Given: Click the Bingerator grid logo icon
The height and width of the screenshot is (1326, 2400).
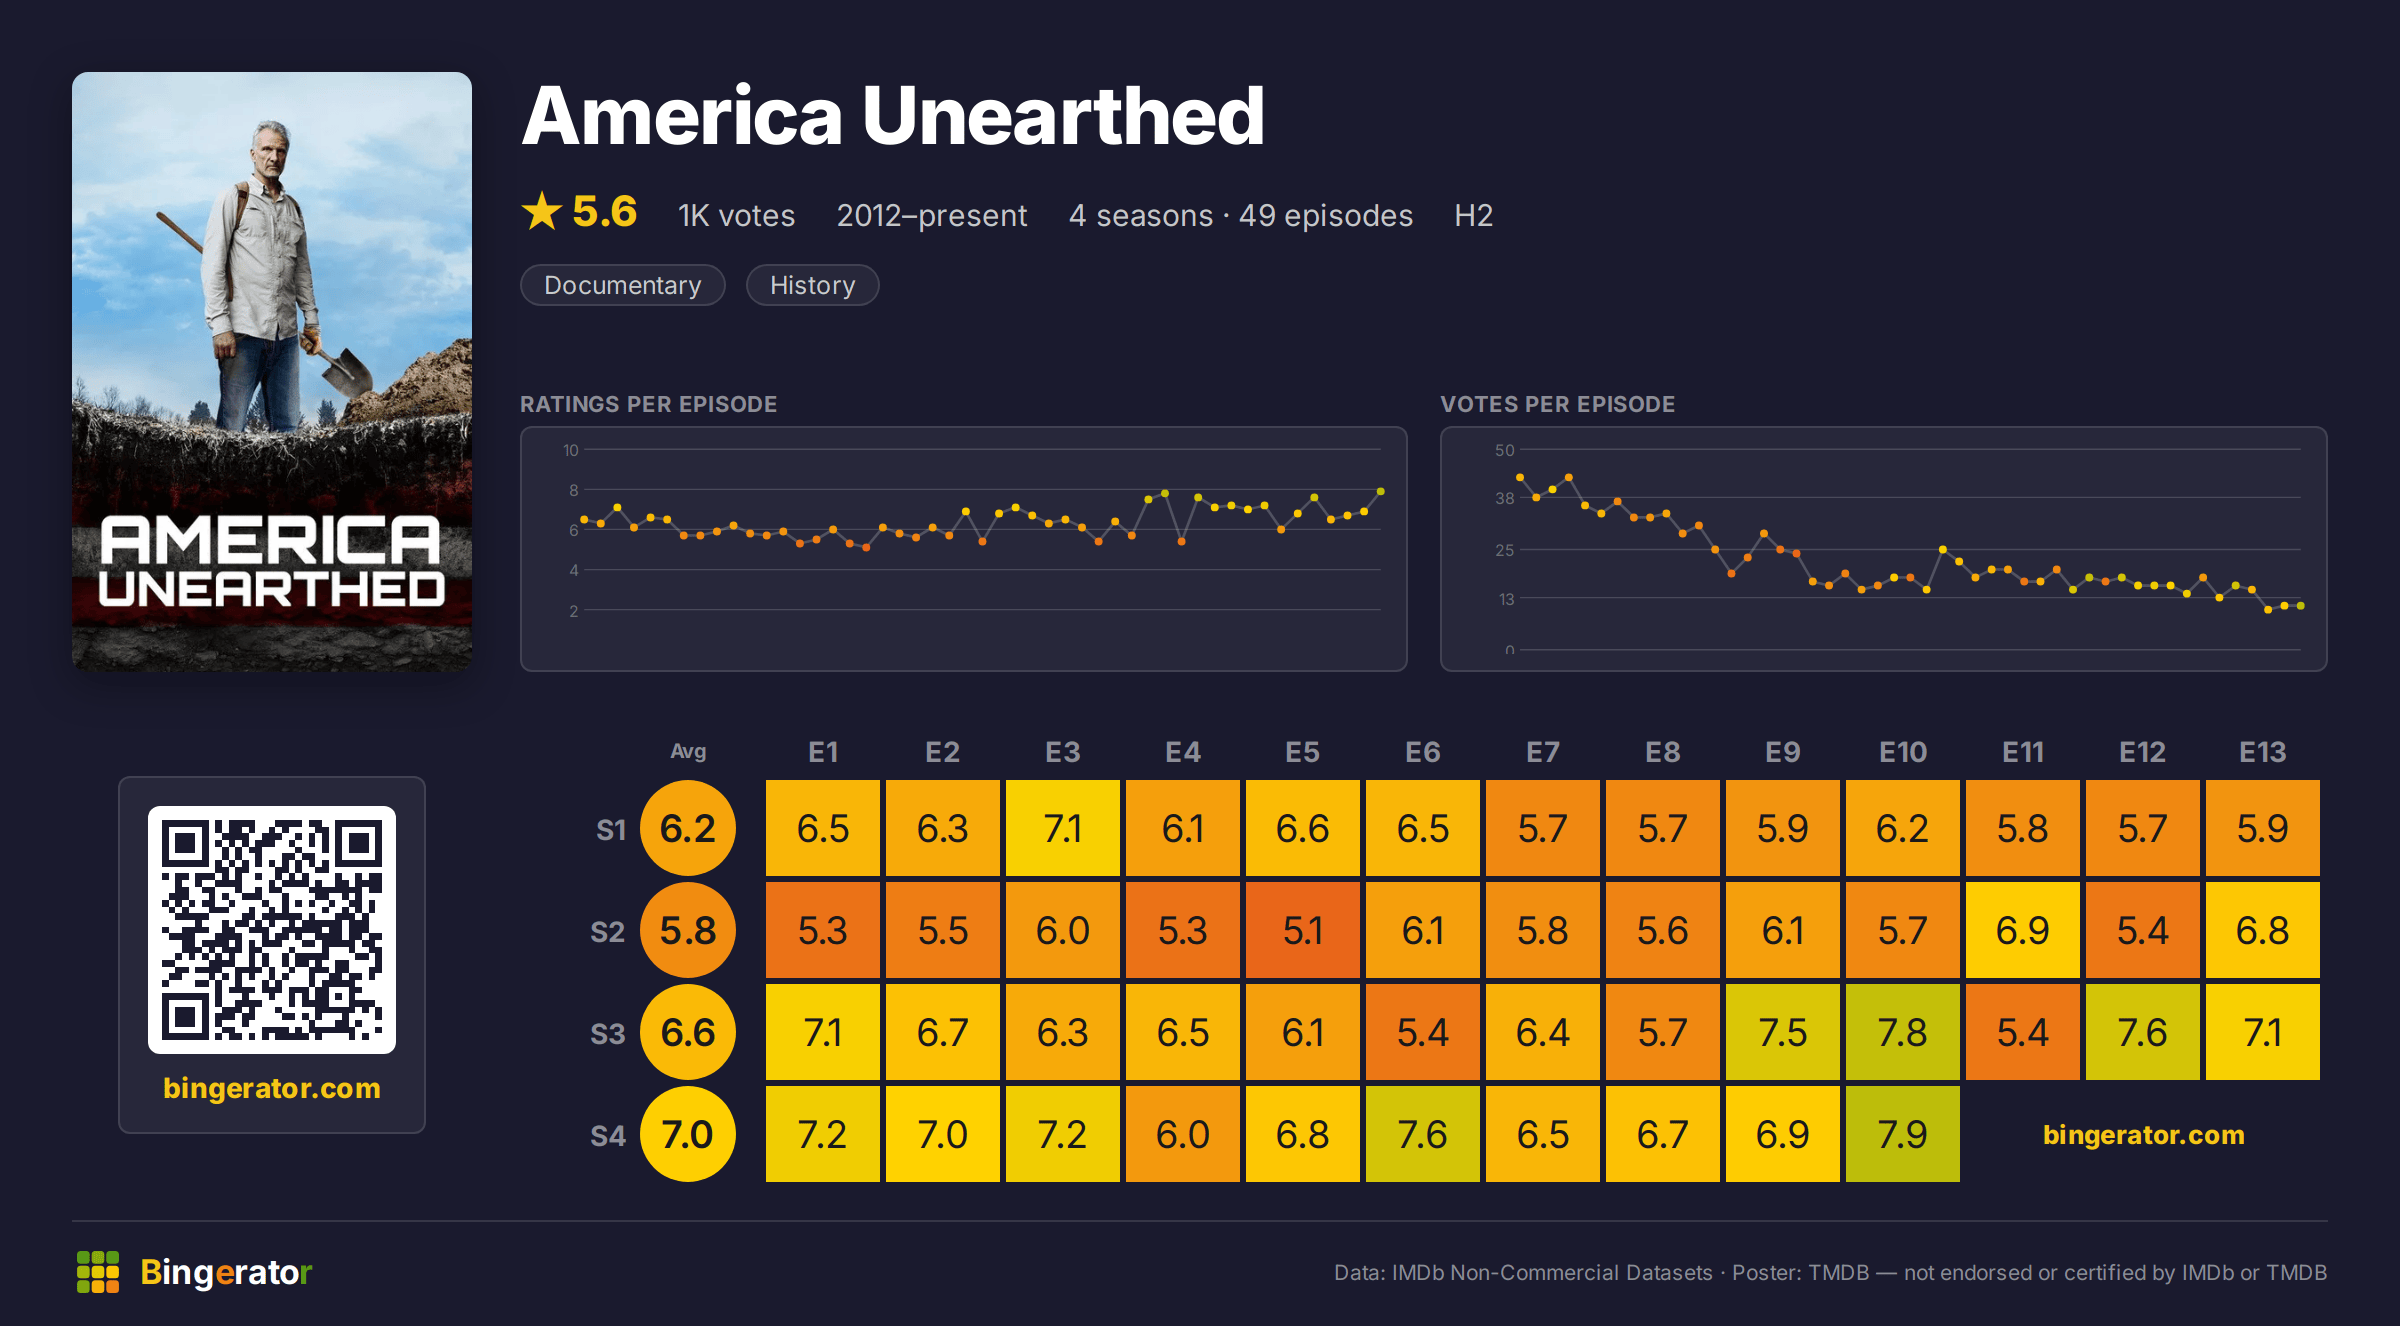Looking at the screenshot, I should tap(98, 1272).
